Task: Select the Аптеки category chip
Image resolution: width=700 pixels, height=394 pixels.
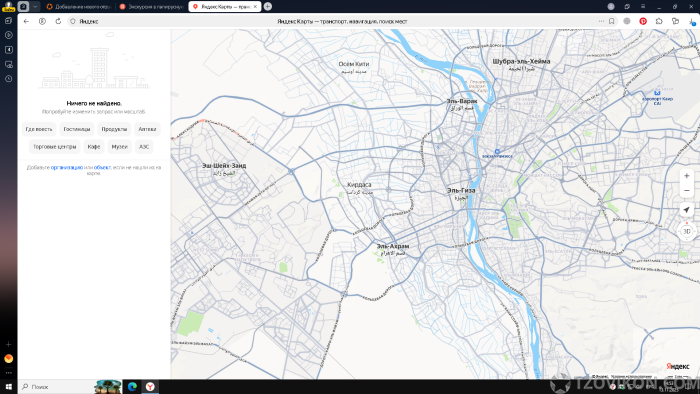Action: click(x=147, y=129)
